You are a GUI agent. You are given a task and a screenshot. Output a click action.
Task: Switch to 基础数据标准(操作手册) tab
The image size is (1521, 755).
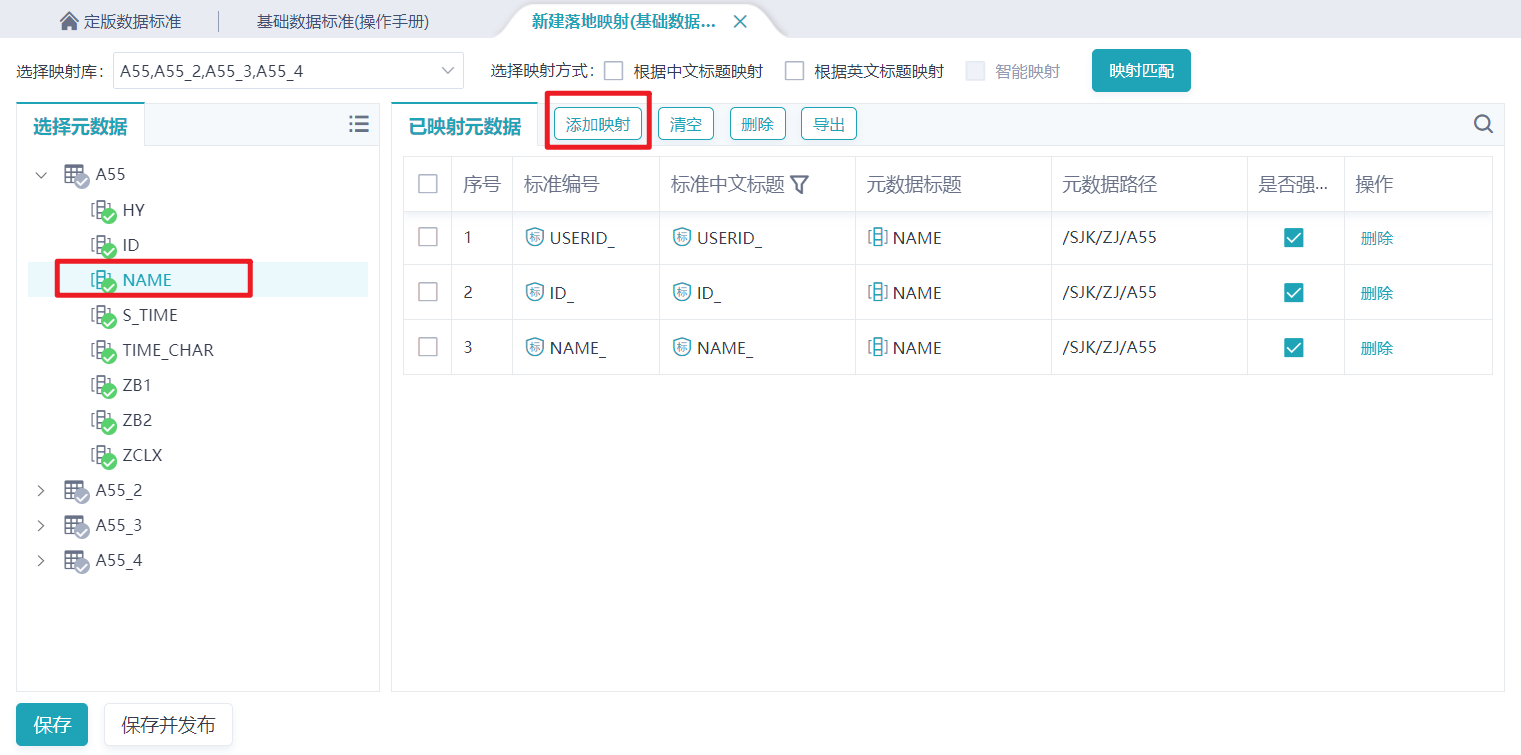tap(343, 21)
